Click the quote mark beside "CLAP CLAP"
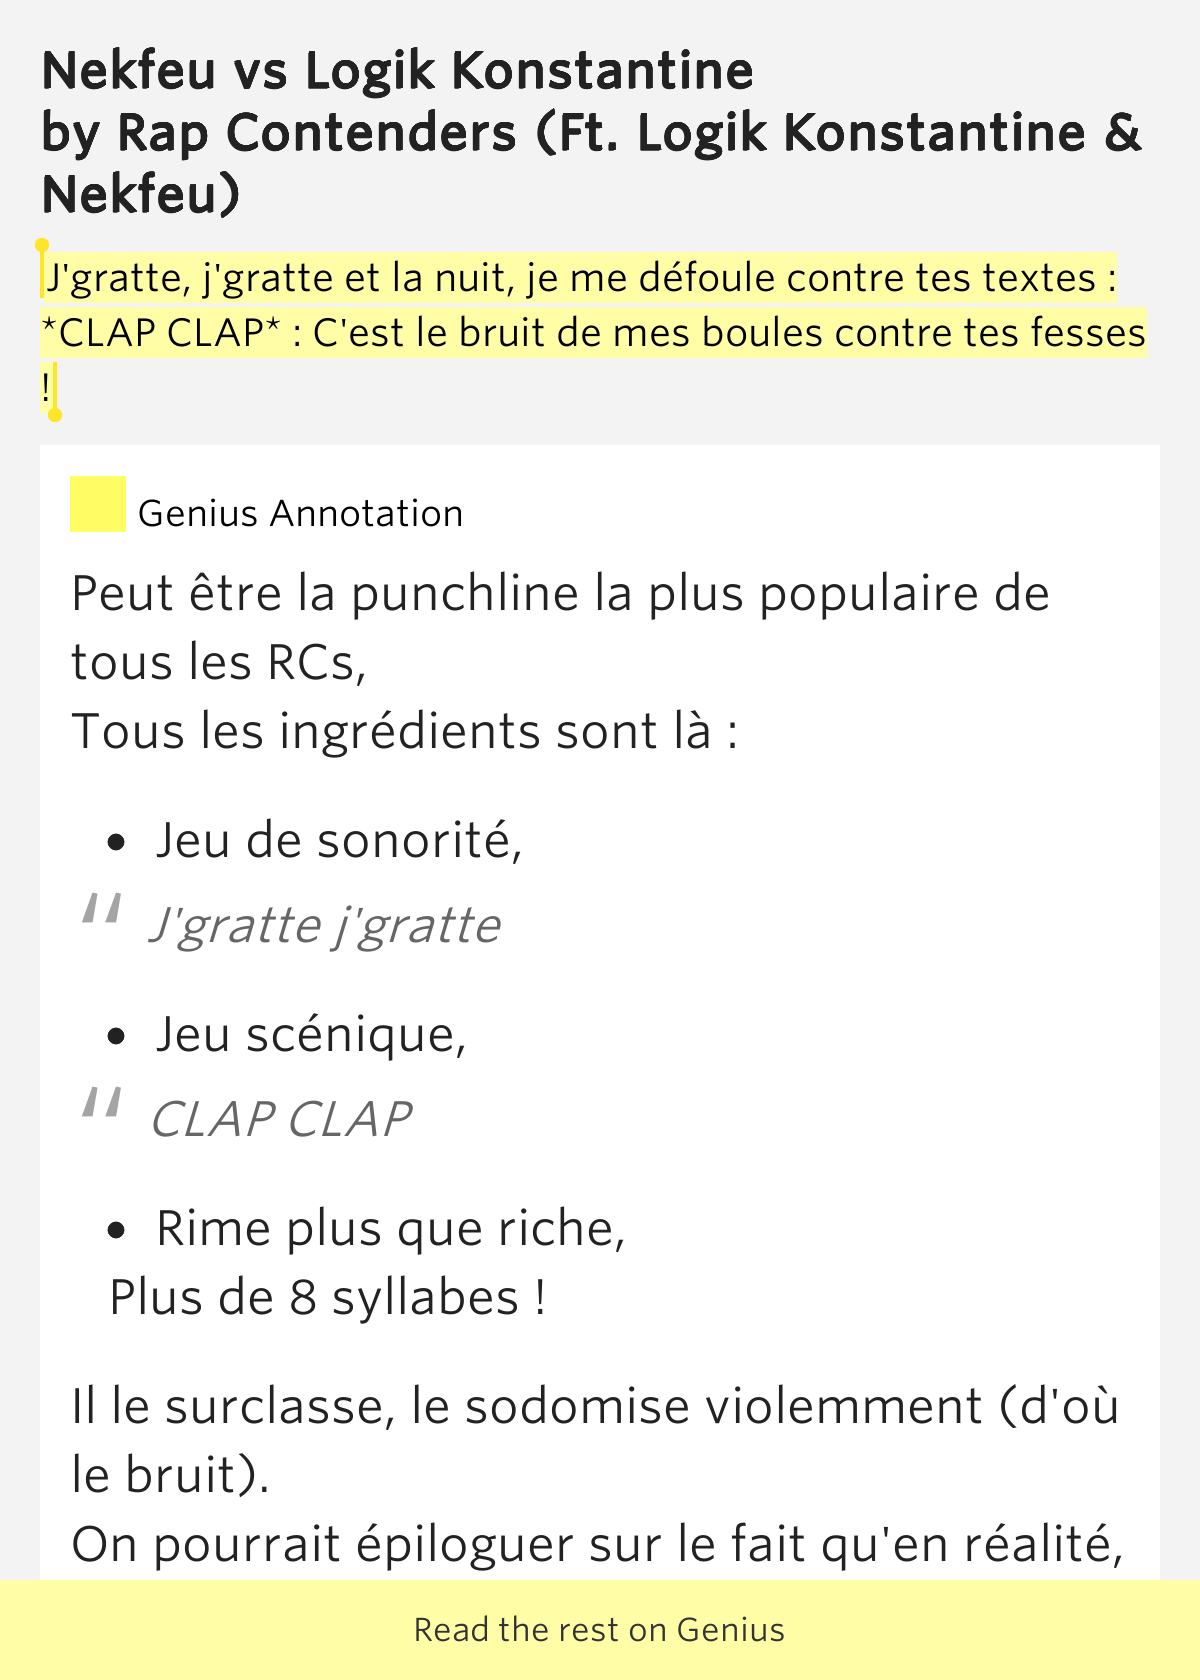Screen dimensions: 1200x1680 click(101, 1104)
